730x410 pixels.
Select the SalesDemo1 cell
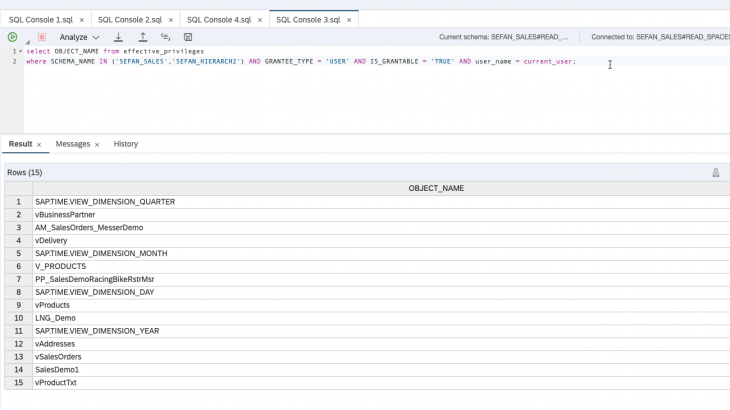tap(381, 370)
